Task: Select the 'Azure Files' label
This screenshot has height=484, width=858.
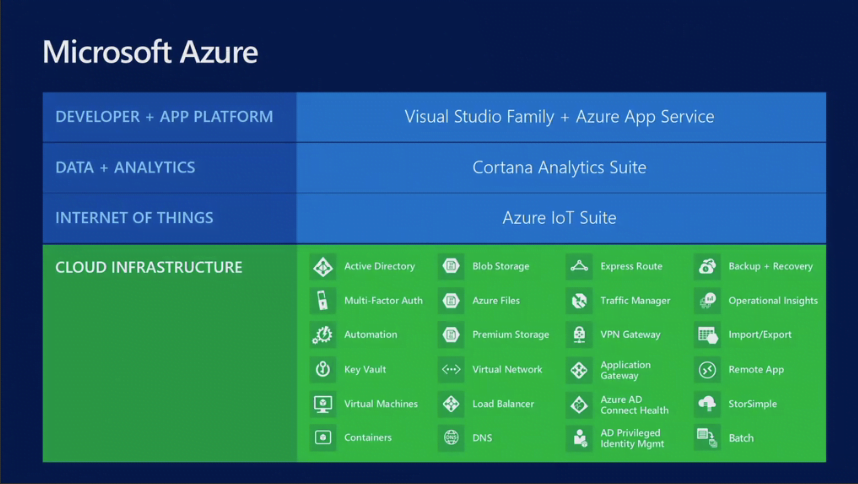Action: click(496, 300)
